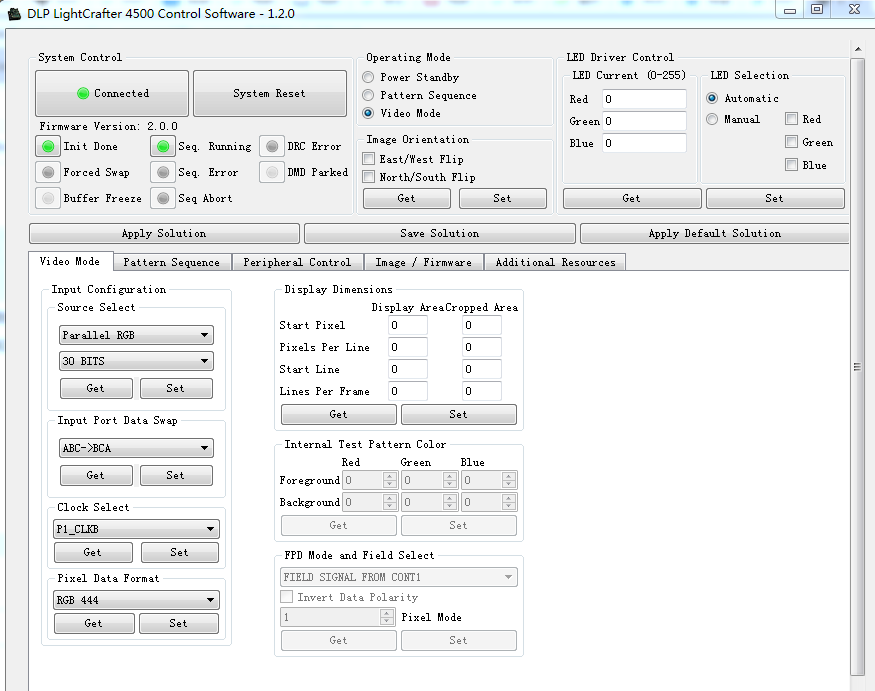Screen dimensions: 875x691
Task: Click Get under Source Select
Action: [96, 388]
